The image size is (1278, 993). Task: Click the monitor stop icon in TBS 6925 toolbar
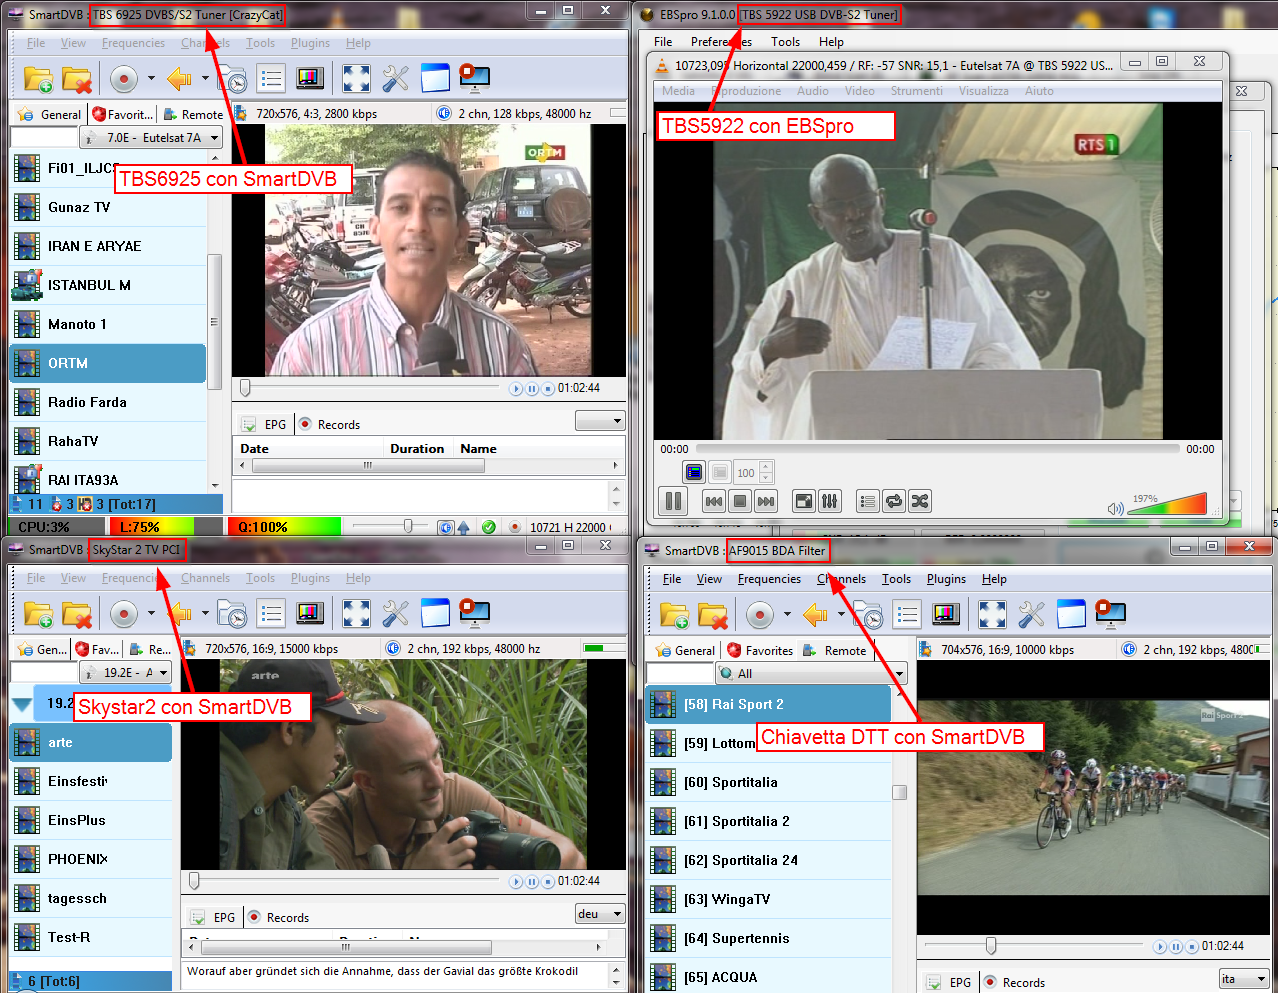click(x=474, y=78)
